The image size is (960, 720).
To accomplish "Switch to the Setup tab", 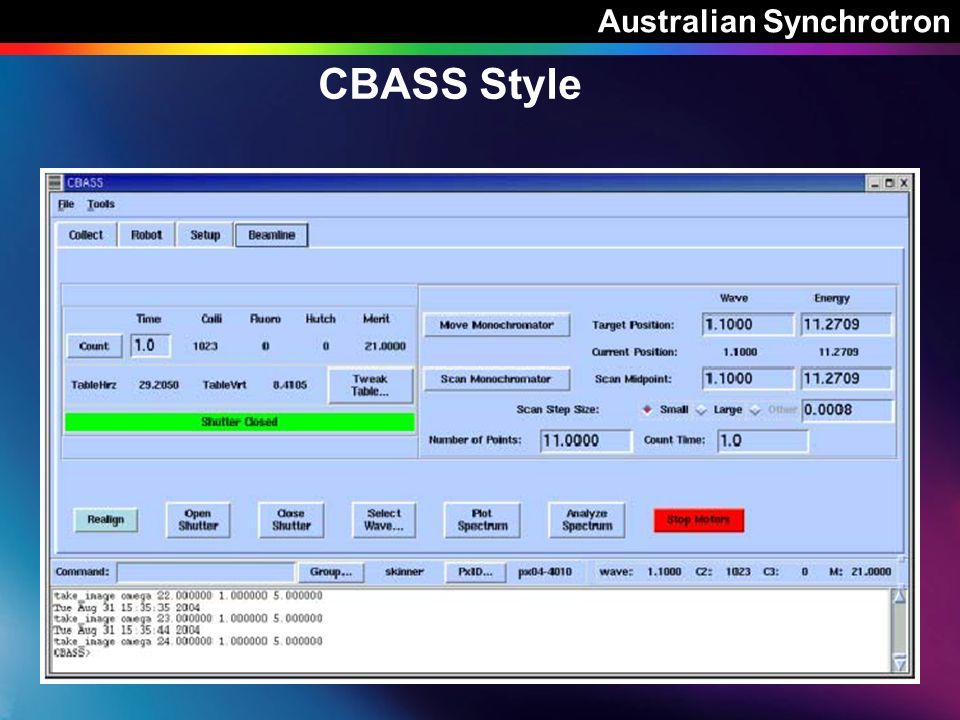I will tap(204, 235).
